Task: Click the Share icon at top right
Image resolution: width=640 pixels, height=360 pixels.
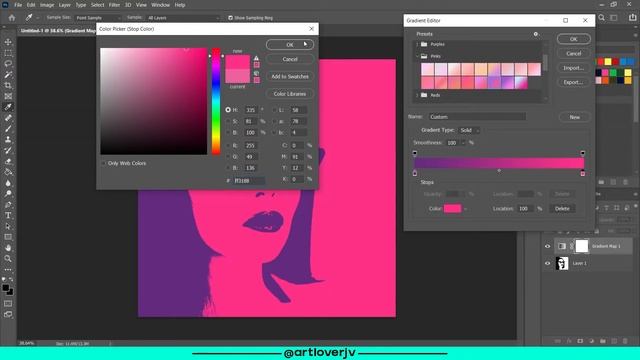Action: click(x=633, y=18)
